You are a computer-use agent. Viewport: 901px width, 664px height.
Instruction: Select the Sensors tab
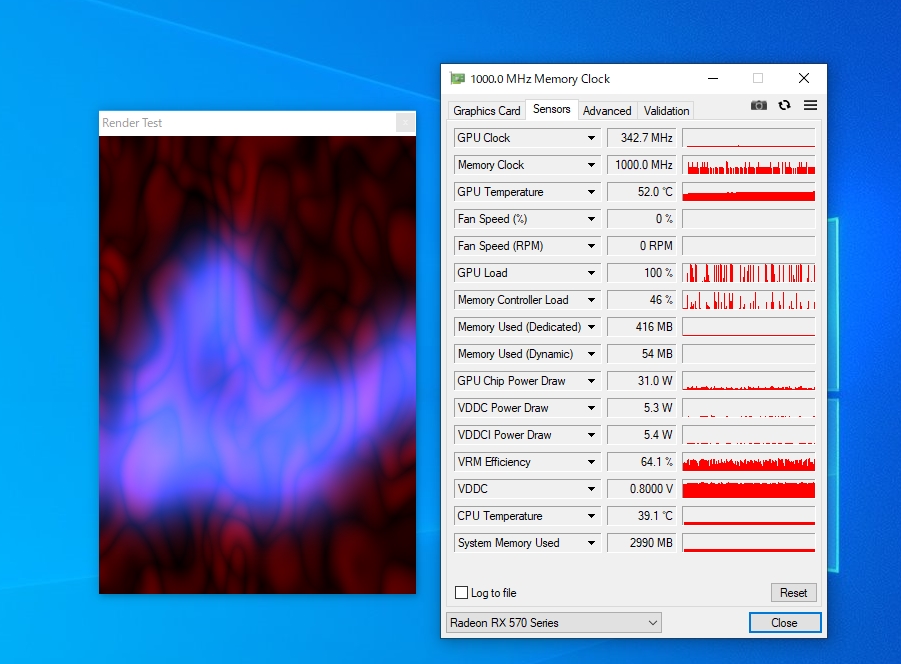tap(552, 109)
